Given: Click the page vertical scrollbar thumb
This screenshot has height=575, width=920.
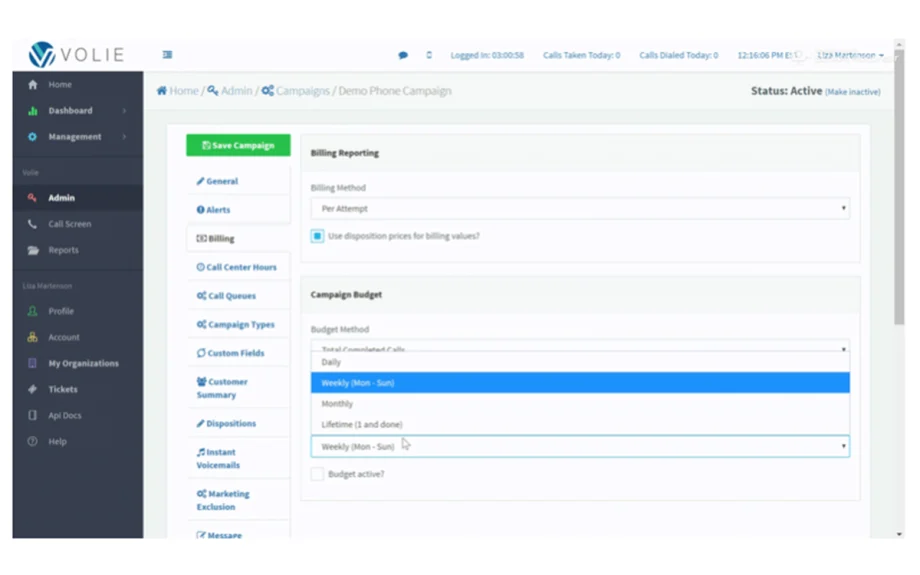Looking at the screenshot, I should (x=899, y=188).
